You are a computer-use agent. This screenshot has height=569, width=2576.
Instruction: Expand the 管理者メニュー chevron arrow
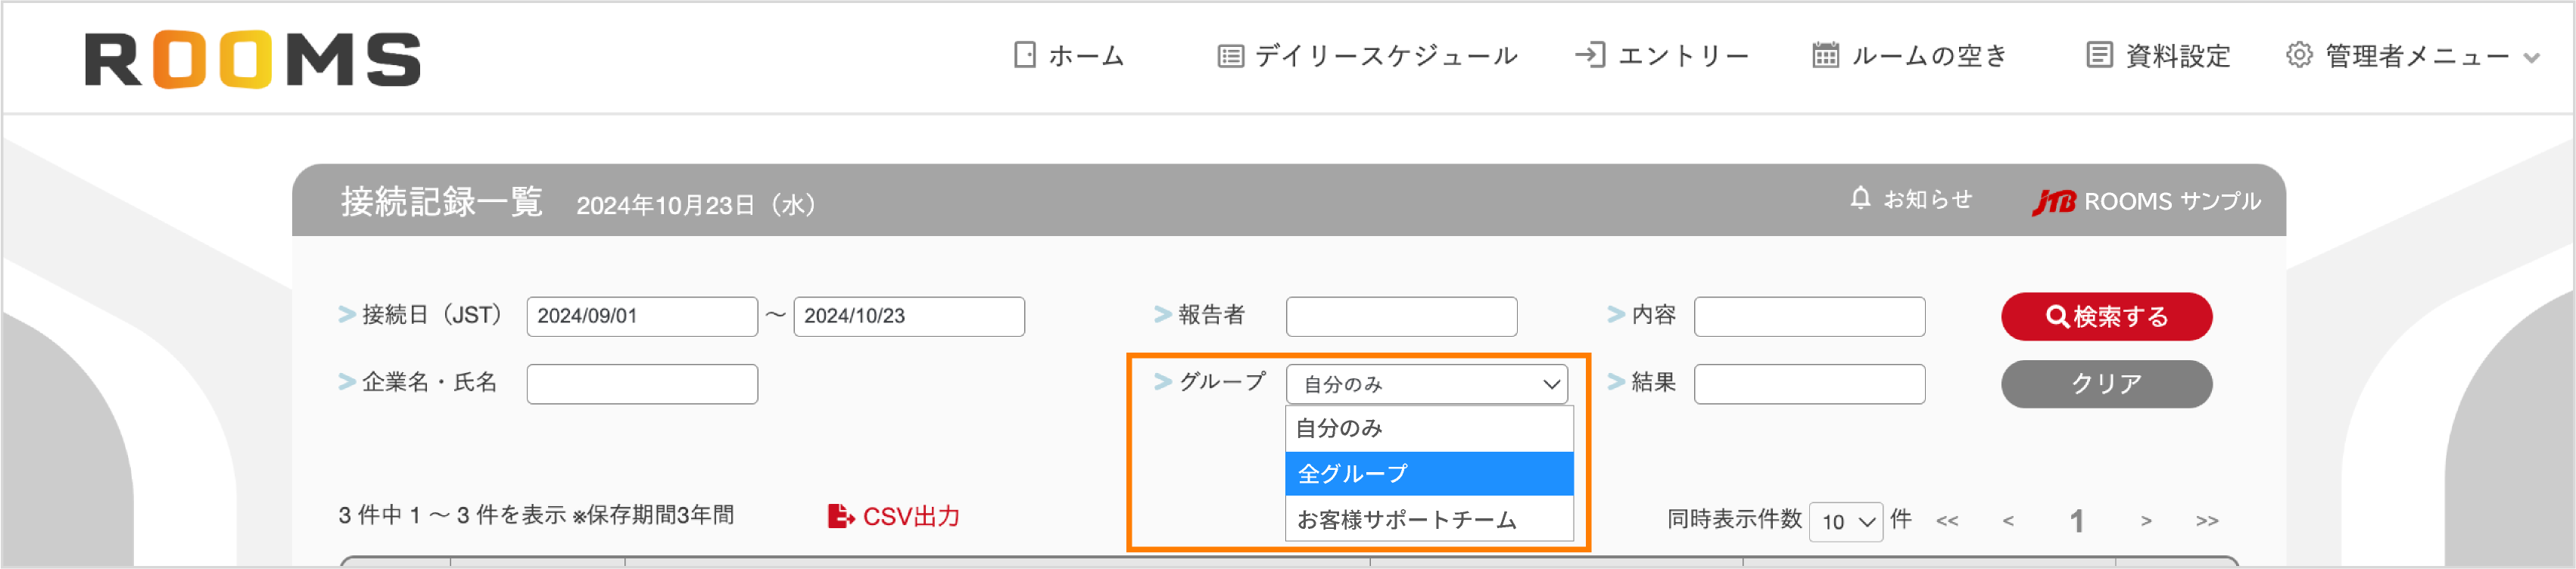pos(2531,58)
